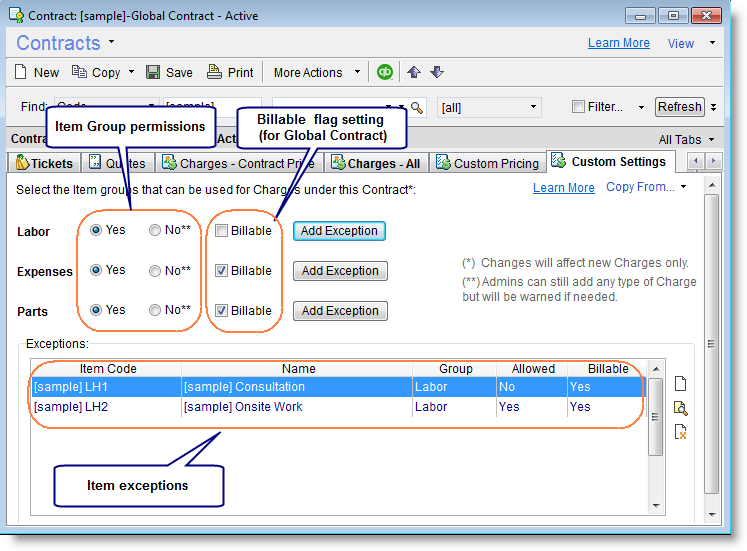
Task: Switch to the Charges - All tab
Action: click(x=375, y=163)
